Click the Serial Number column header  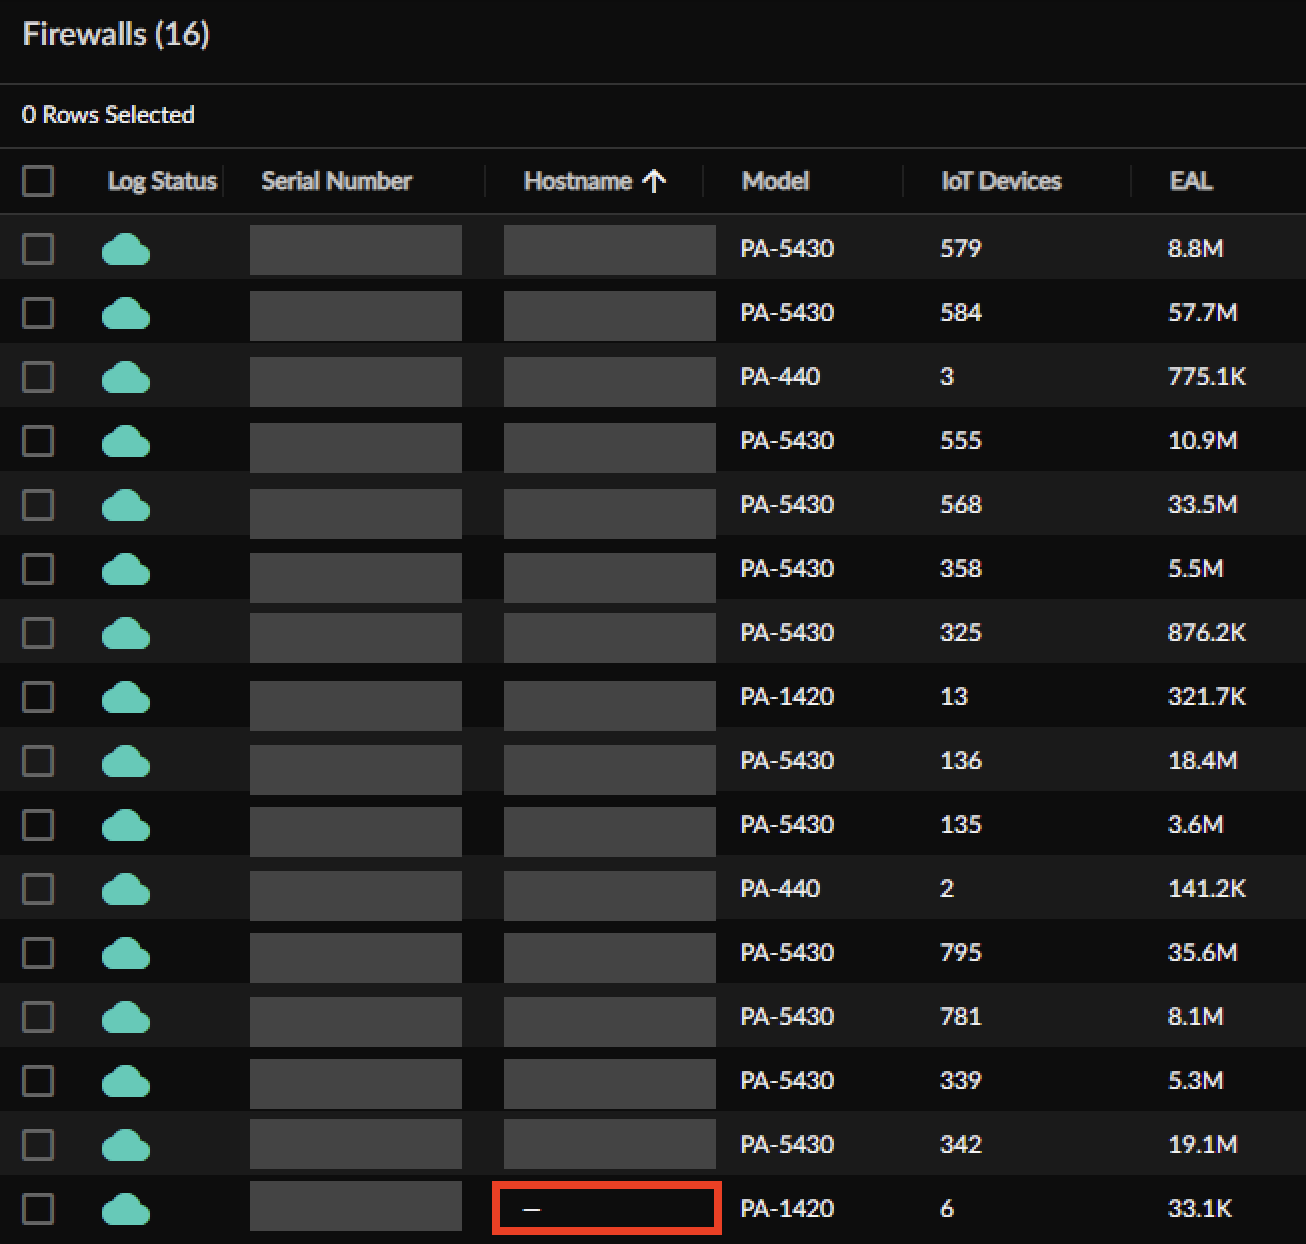tap(336, 181)
